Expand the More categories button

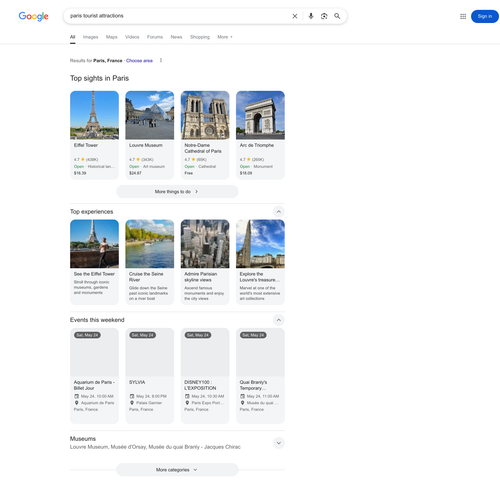pyautogui.click(x=177, y=470)
